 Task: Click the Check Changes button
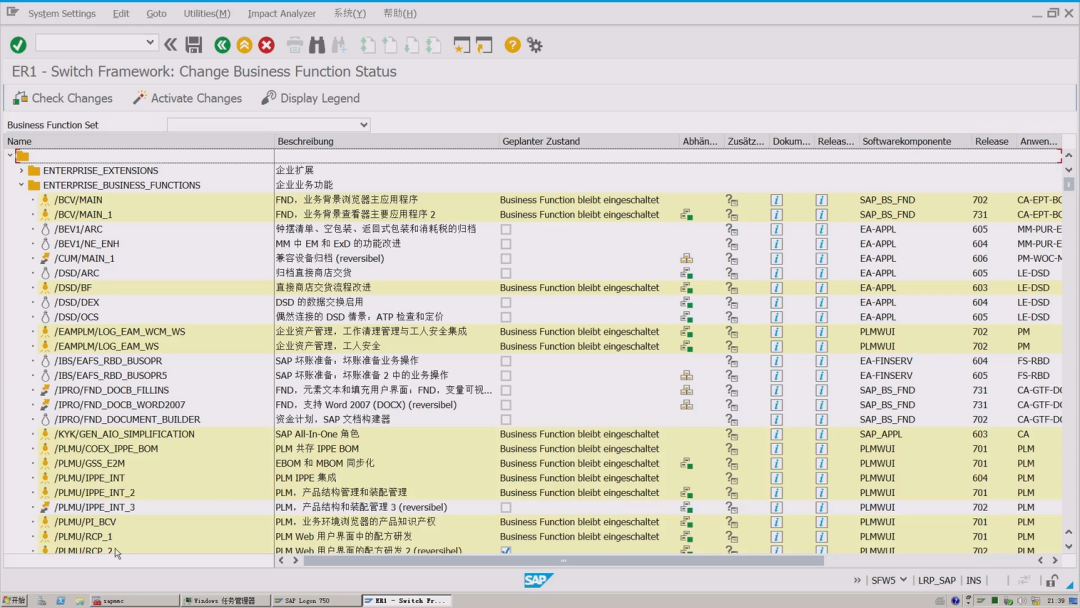(63, 98)
